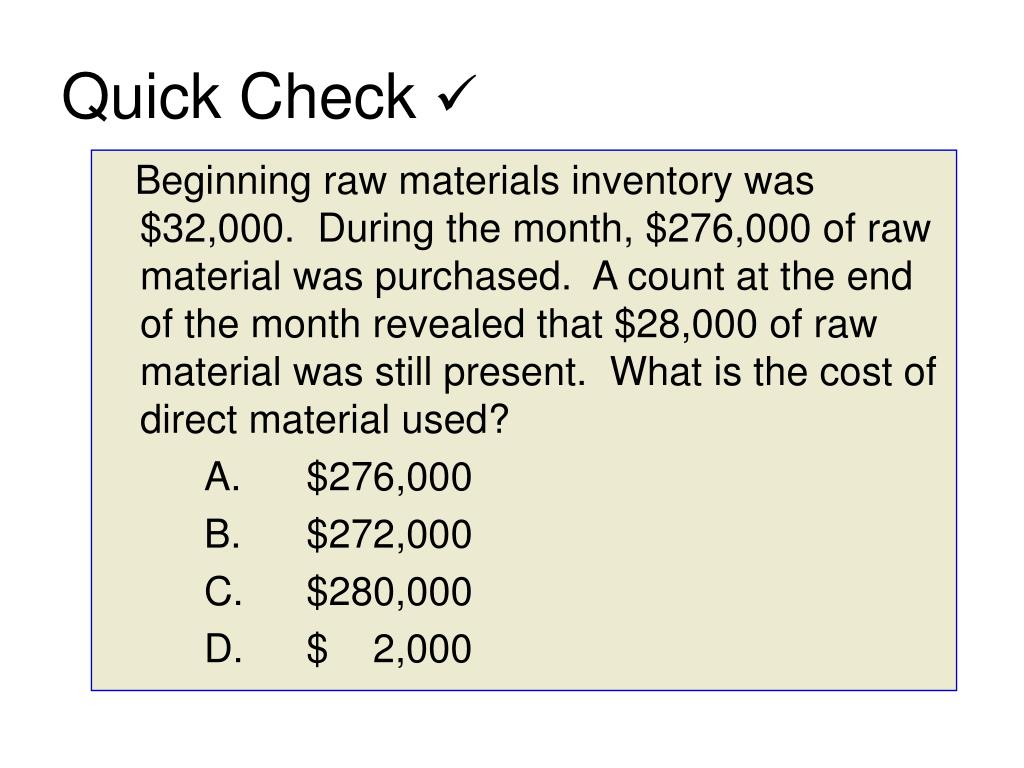The image size is (1024, 768).
Task: Click the phrase 'What is the cost of'
Action: pos(773,372)
